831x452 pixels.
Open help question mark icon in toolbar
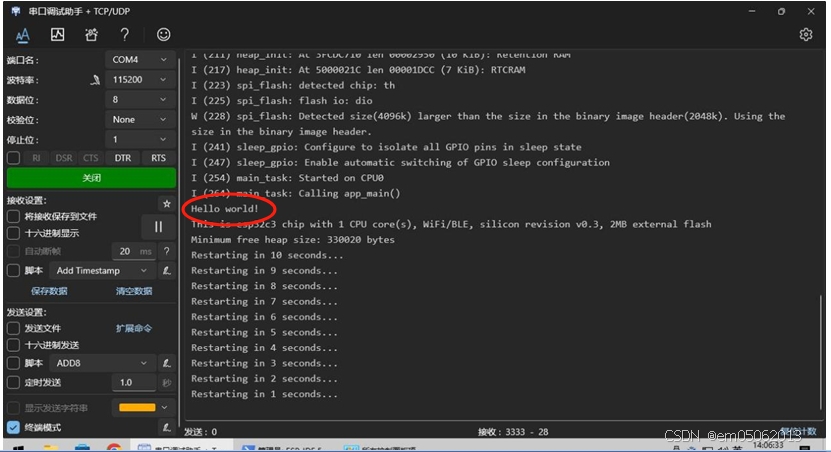click(x=125, y=35)
